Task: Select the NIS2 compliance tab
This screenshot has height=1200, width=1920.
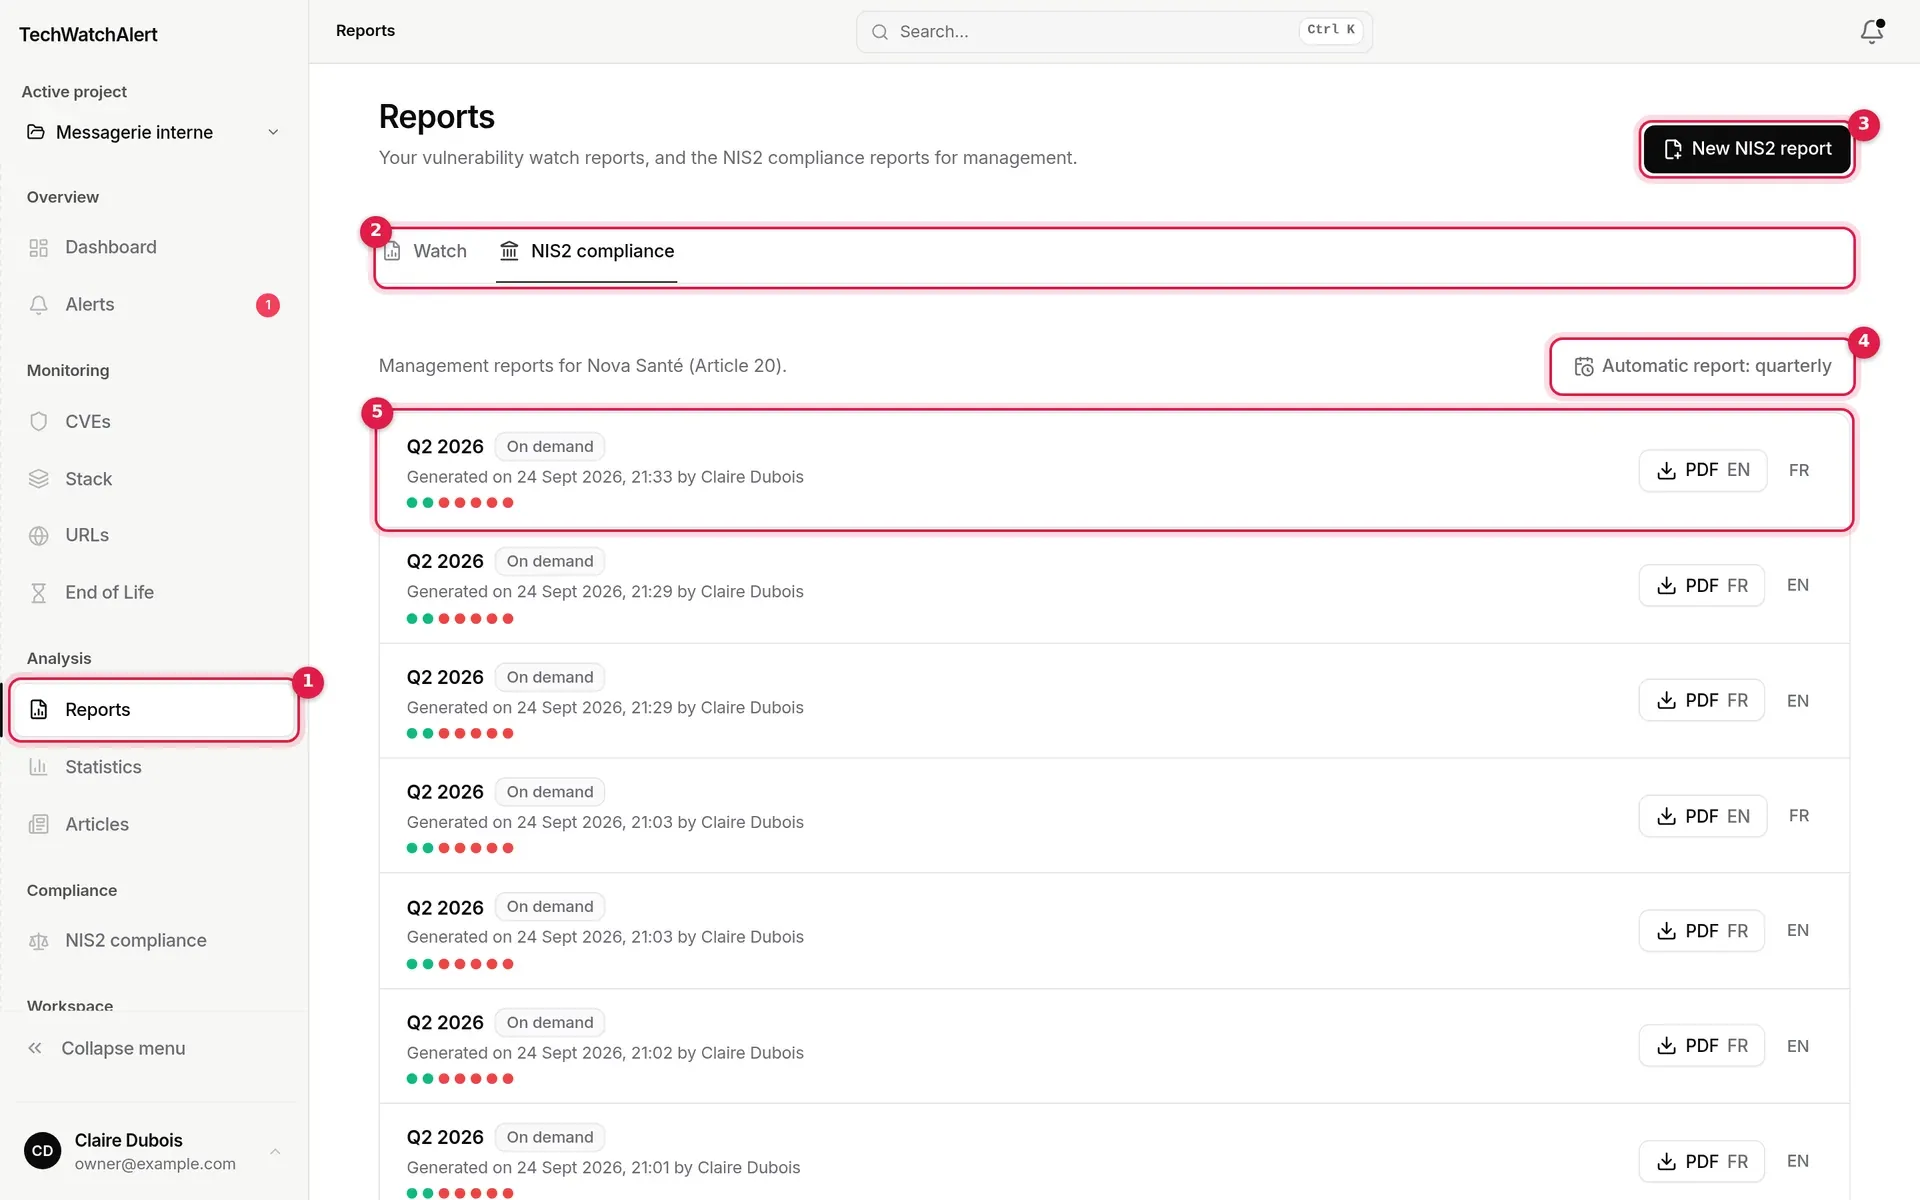Action: pyautogui.click(x=587, y=251)
